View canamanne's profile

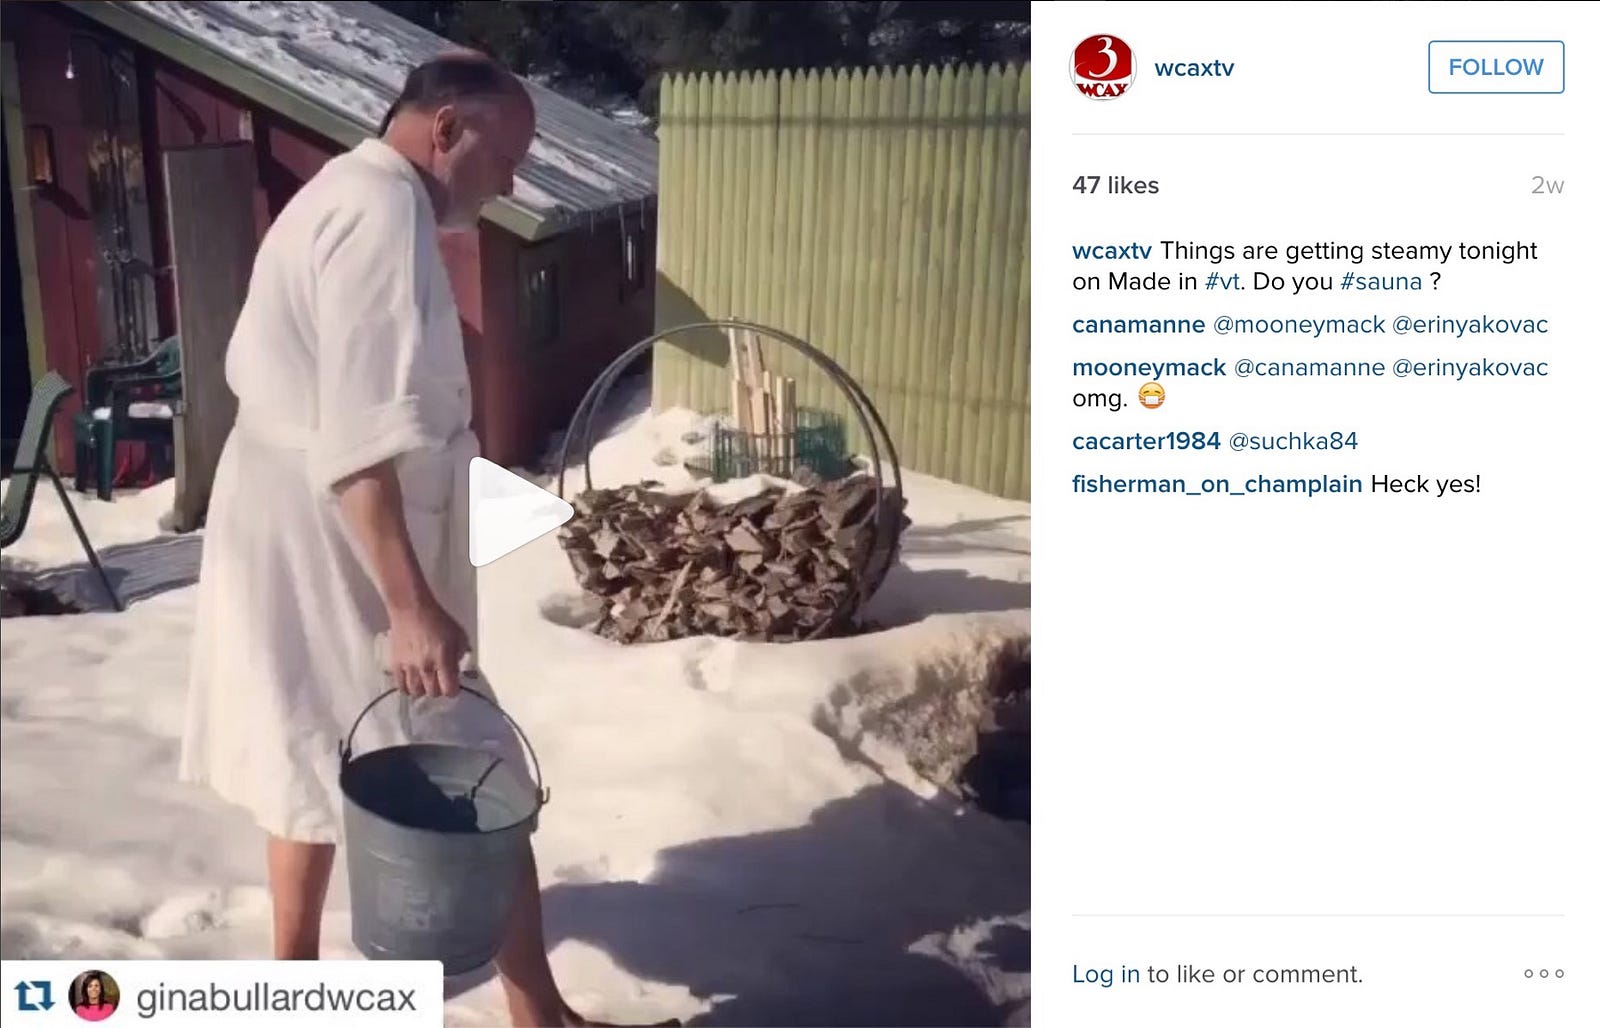(x=1138, y=325)
